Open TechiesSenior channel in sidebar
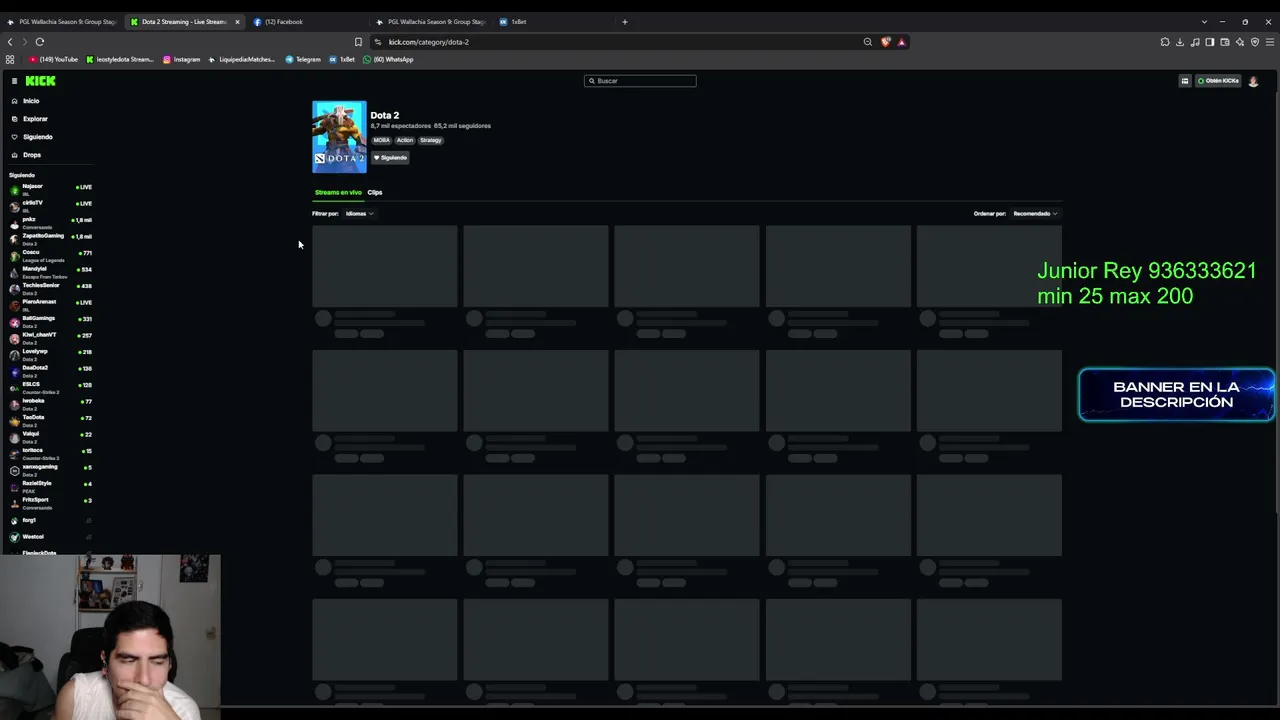 click(50, 287)
